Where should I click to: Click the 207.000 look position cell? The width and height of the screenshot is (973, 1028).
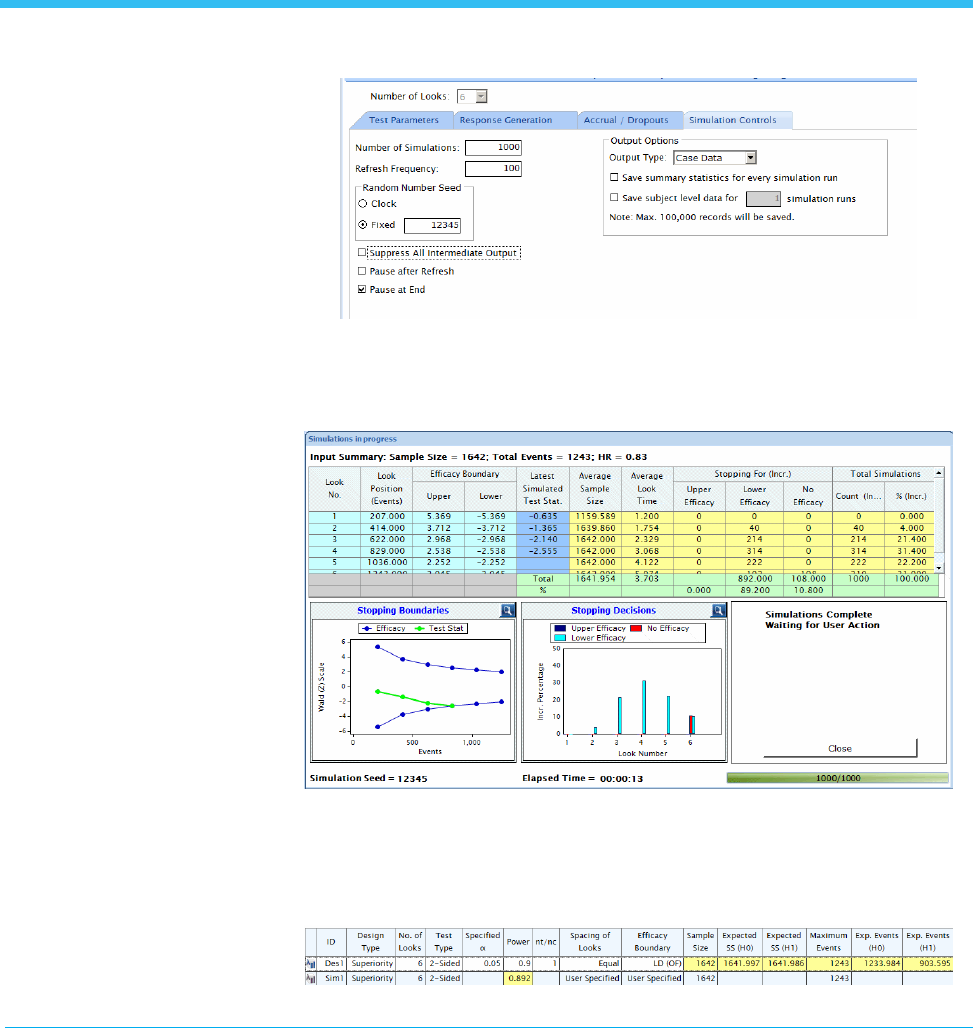(386, 517)
